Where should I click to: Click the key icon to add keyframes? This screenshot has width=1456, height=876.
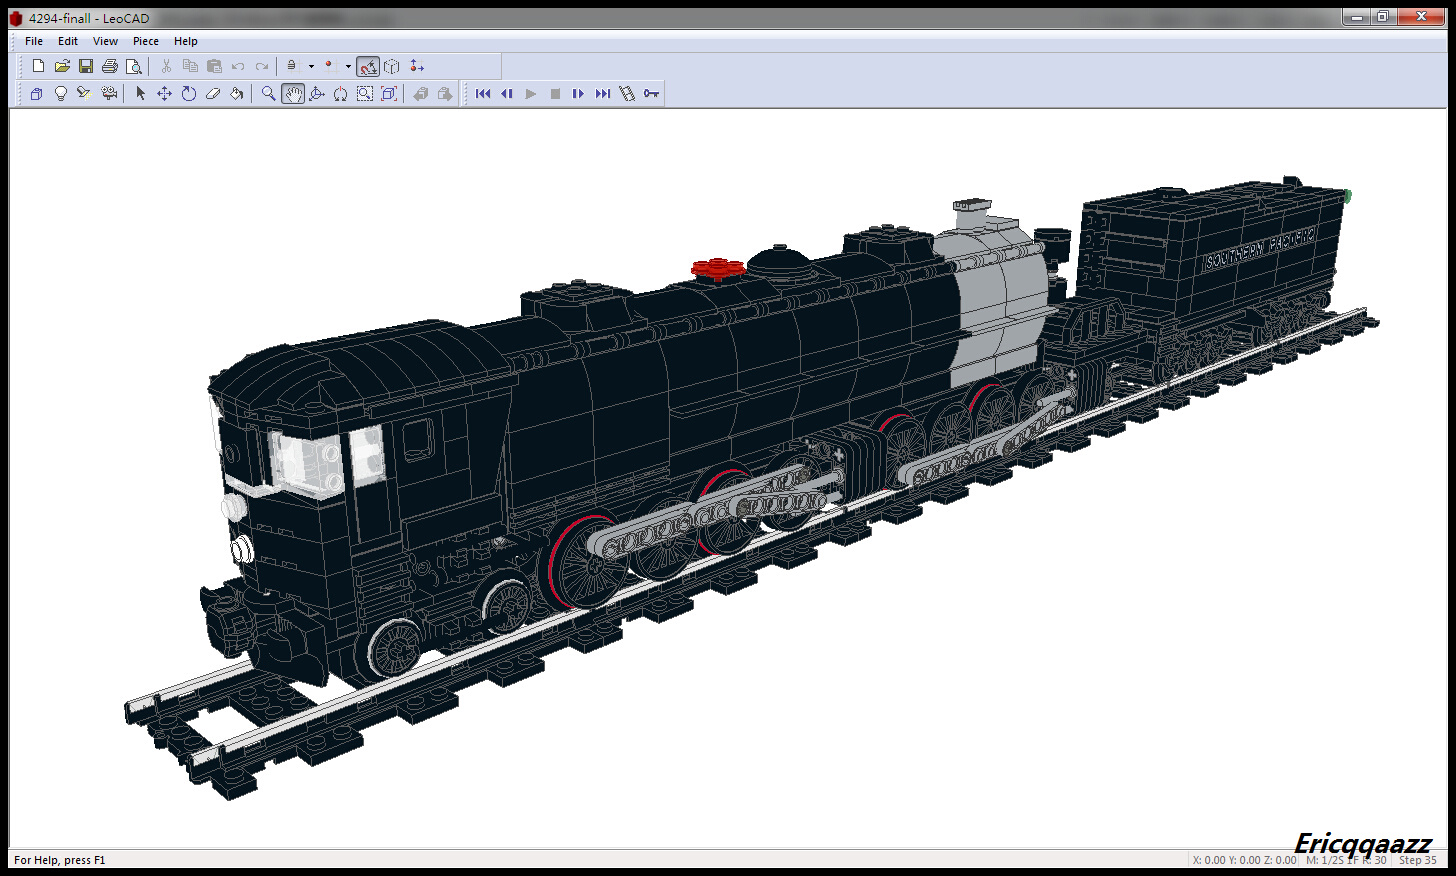650,93
